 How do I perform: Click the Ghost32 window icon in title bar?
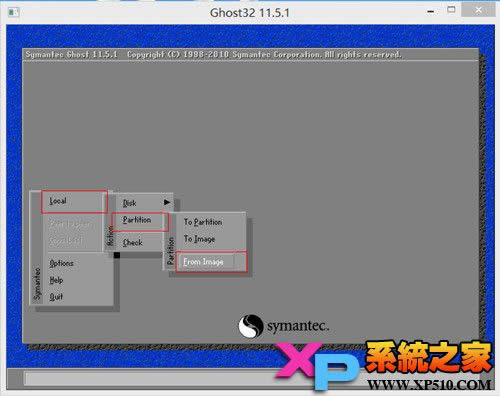click(13, 12)
